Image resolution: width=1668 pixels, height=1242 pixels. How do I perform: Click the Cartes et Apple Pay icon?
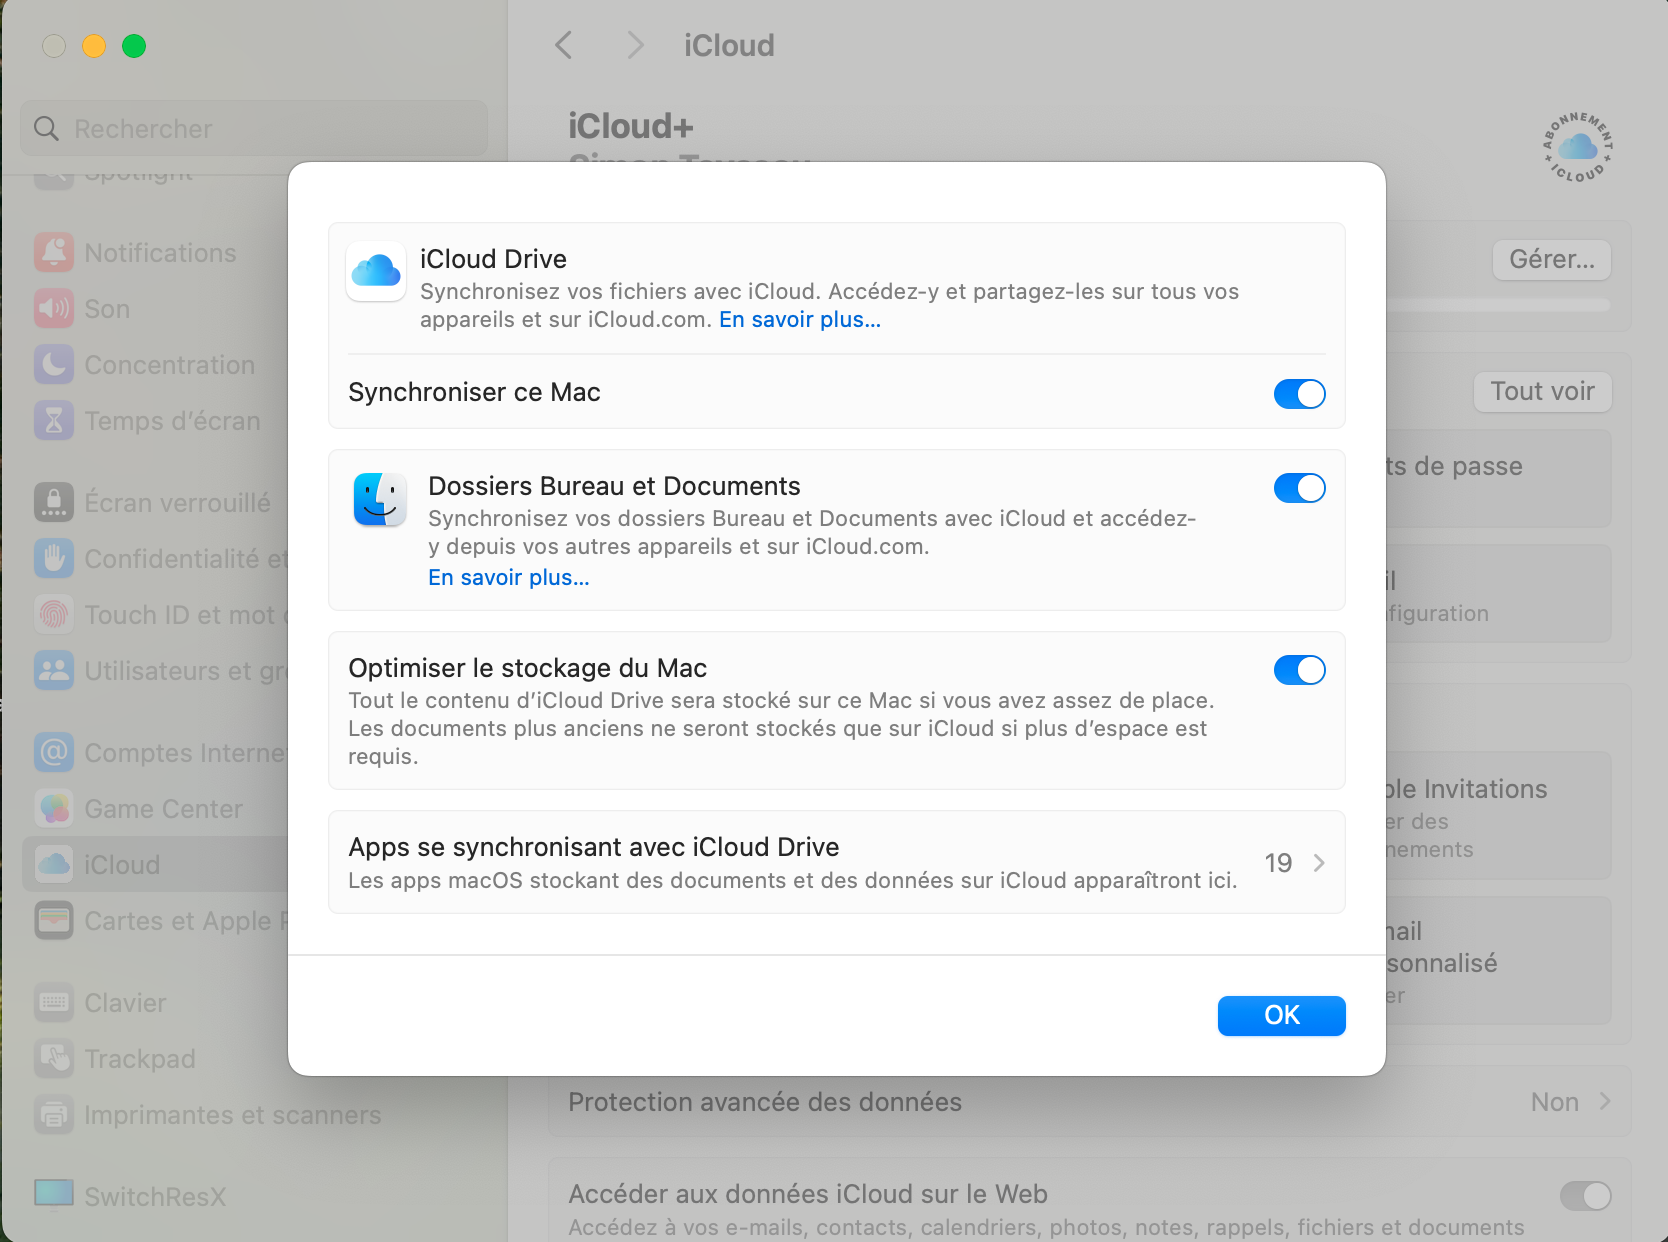pos(54,920)
